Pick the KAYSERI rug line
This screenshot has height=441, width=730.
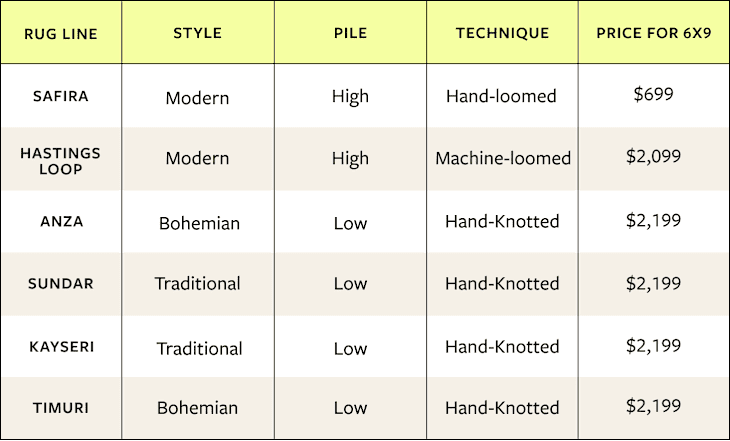click(x=60, y=347)
